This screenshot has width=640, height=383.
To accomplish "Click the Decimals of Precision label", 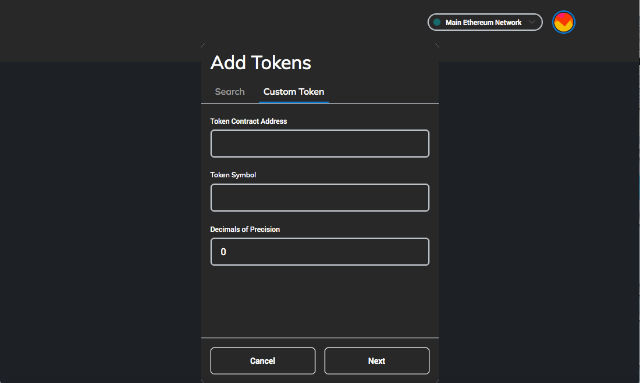I will tap(245, 229).
